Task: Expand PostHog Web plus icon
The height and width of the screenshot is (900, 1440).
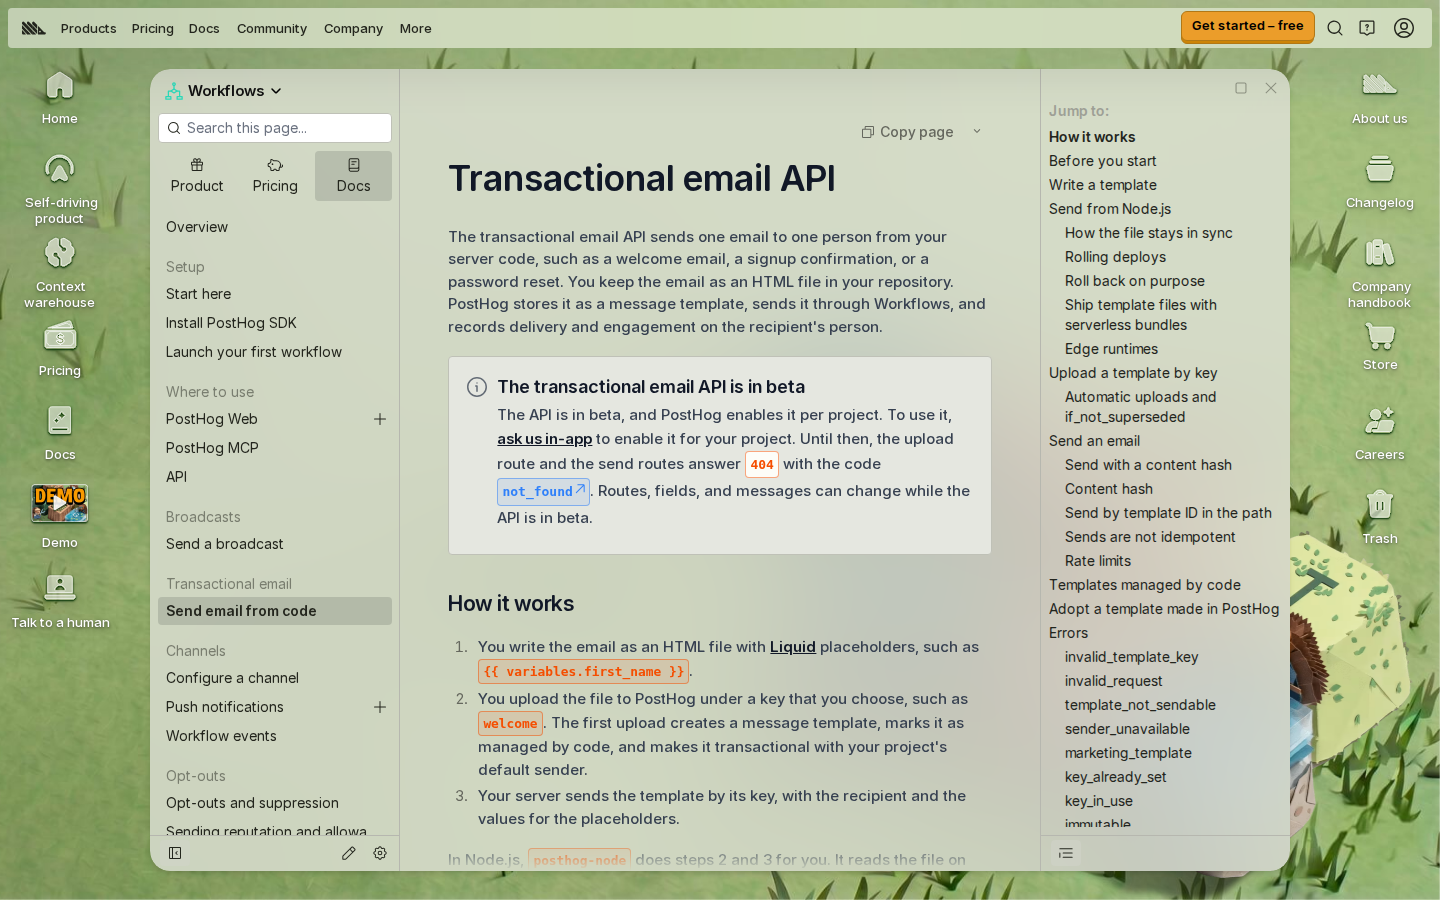Action: (x=380, y=419)
